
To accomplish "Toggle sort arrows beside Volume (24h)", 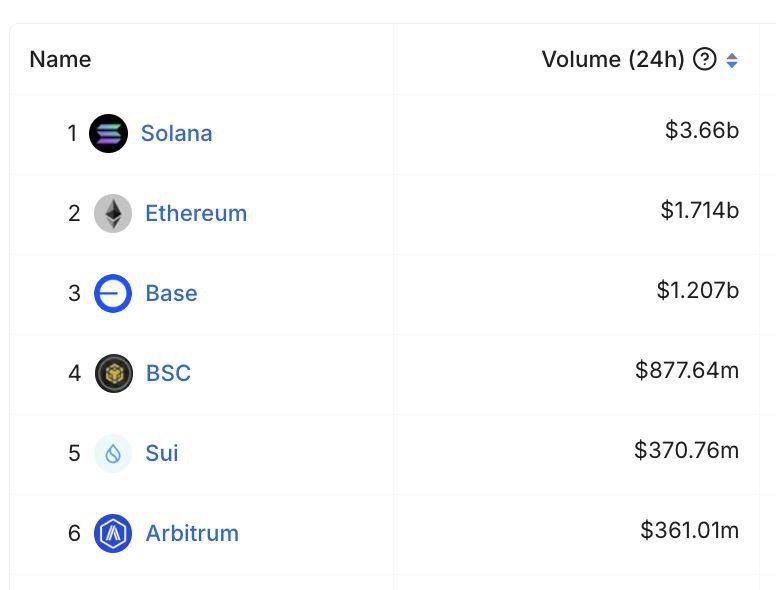I will [x=732, y=60].
